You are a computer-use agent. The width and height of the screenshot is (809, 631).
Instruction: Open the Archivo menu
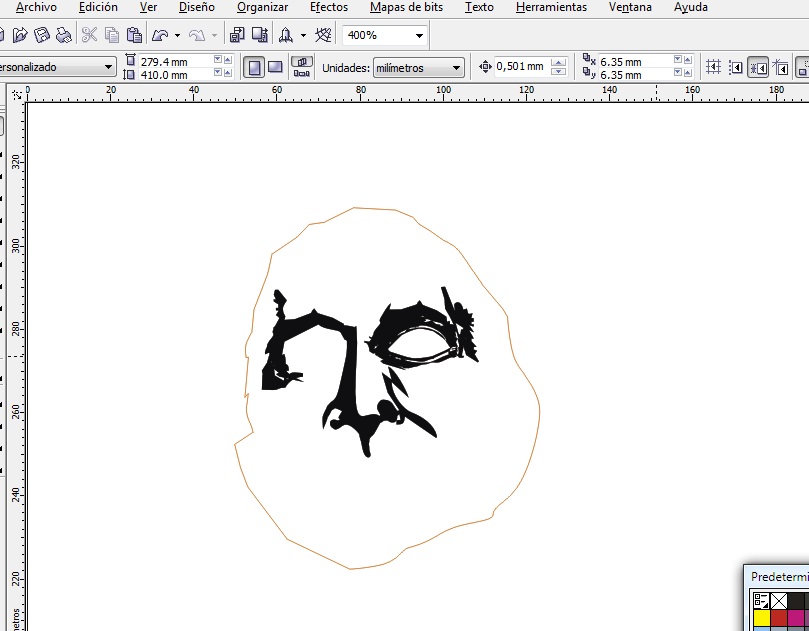click(x=37, y=7)
